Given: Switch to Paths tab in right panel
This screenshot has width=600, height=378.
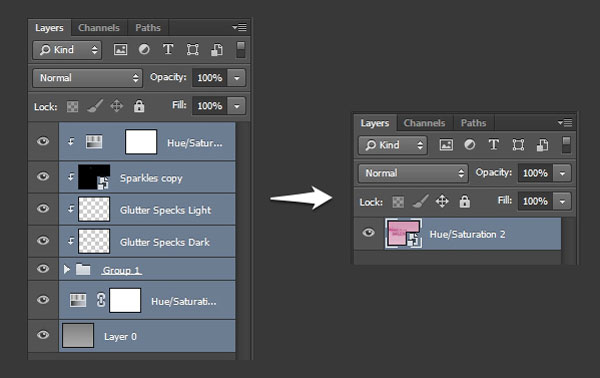Looking at the screenshot, I should tap(473, 123).
